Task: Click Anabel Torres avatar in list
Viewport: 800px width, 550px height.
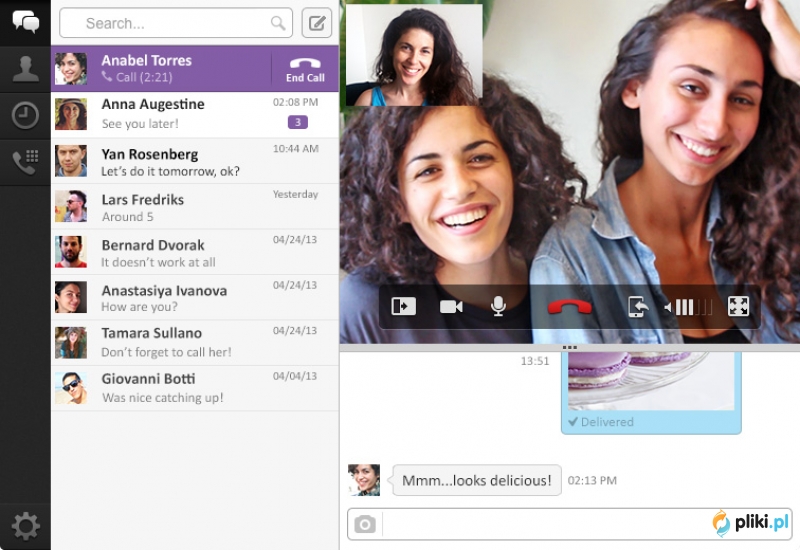Action: pyautogui.click(x=71, y=69)
